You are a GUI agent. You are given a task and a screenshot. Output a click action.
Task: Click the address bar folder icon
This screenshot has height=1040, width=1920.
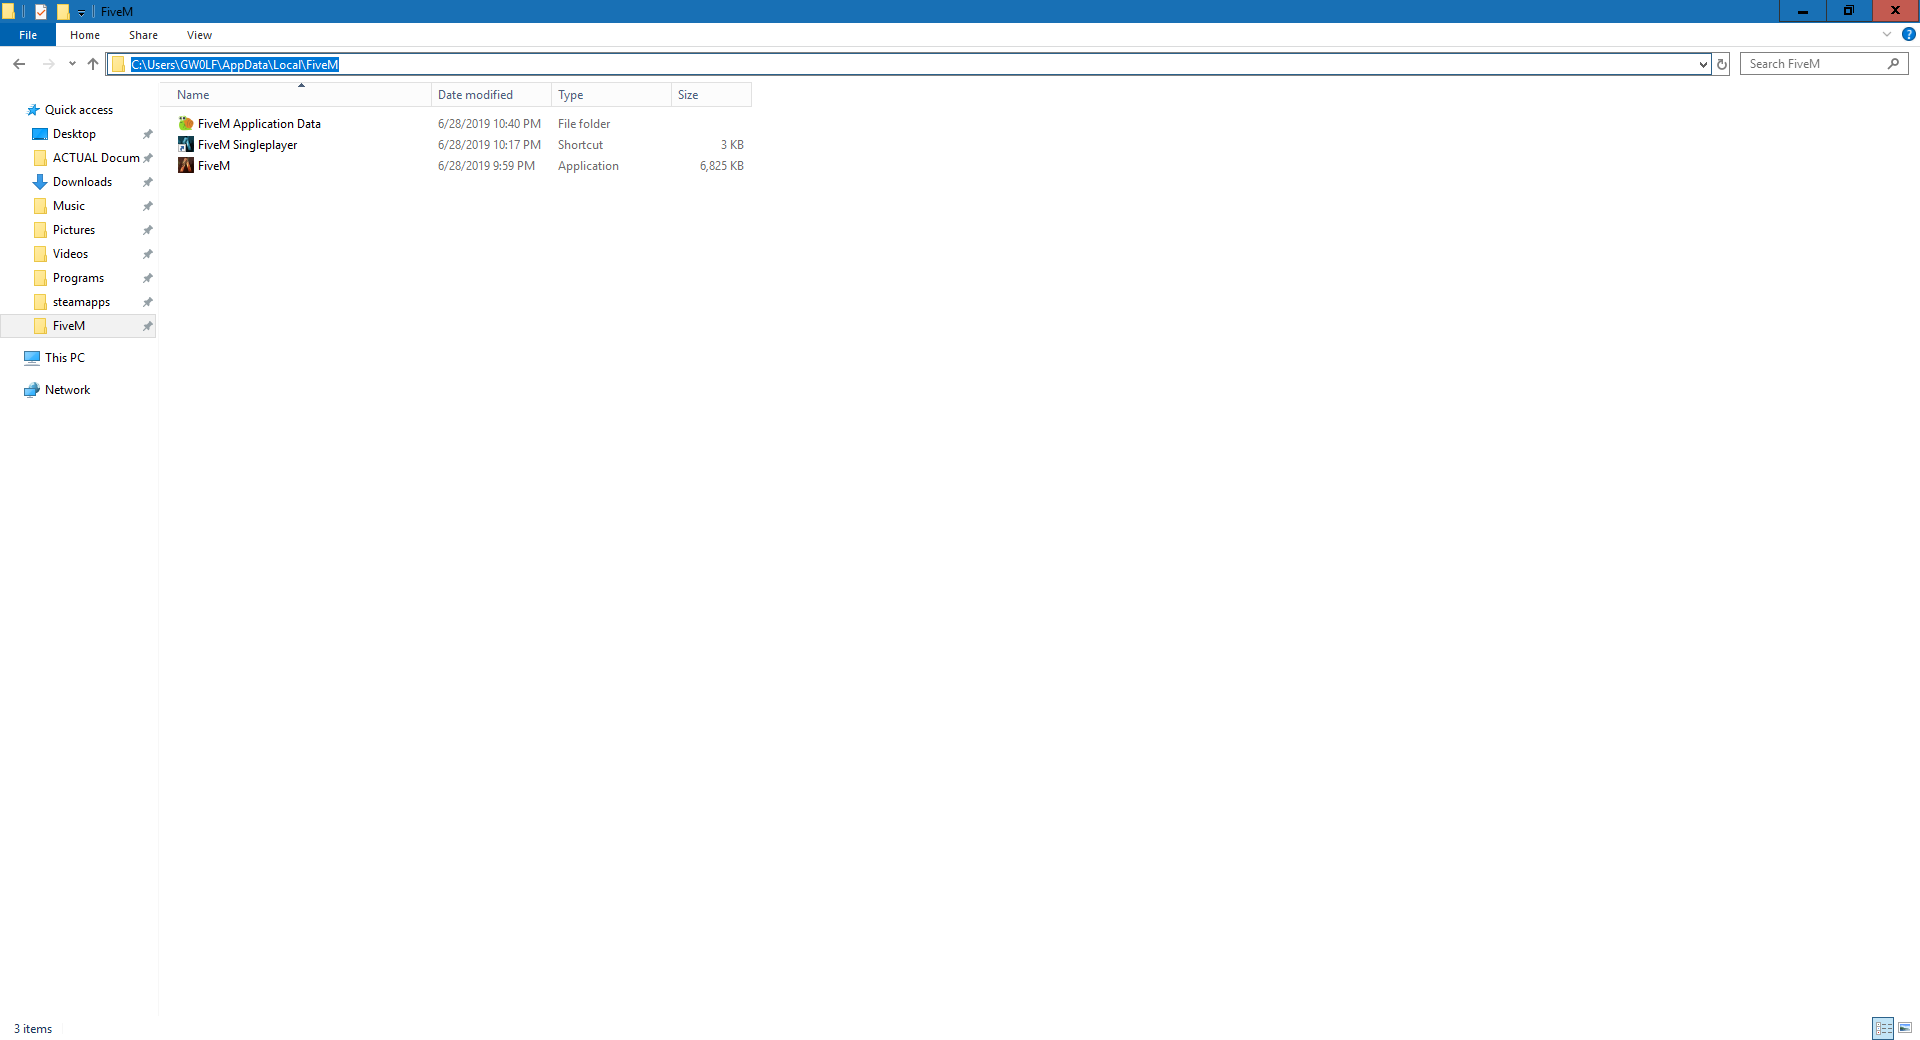point(118,65)
